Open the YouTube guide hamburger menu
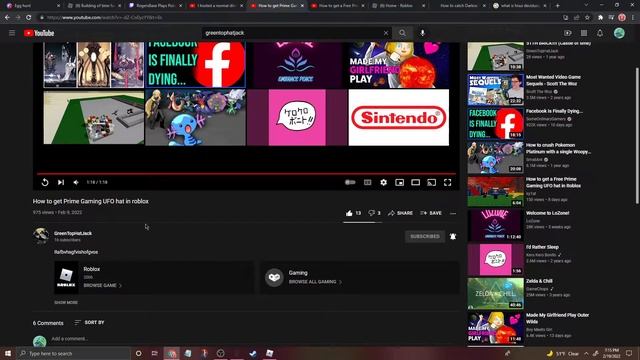The height and width of the screenshot is (360, 640). pyautogui.click(x=12, y=33)
